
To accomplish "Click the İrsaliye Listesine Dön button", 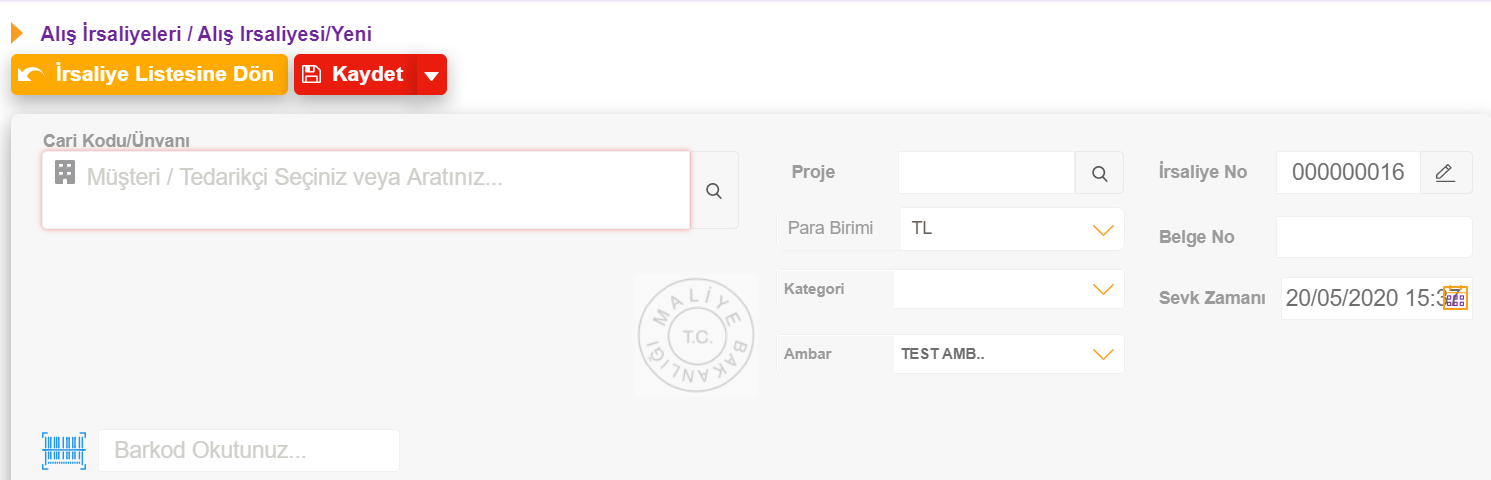I will pyautogui.click(x=149, y=75).
